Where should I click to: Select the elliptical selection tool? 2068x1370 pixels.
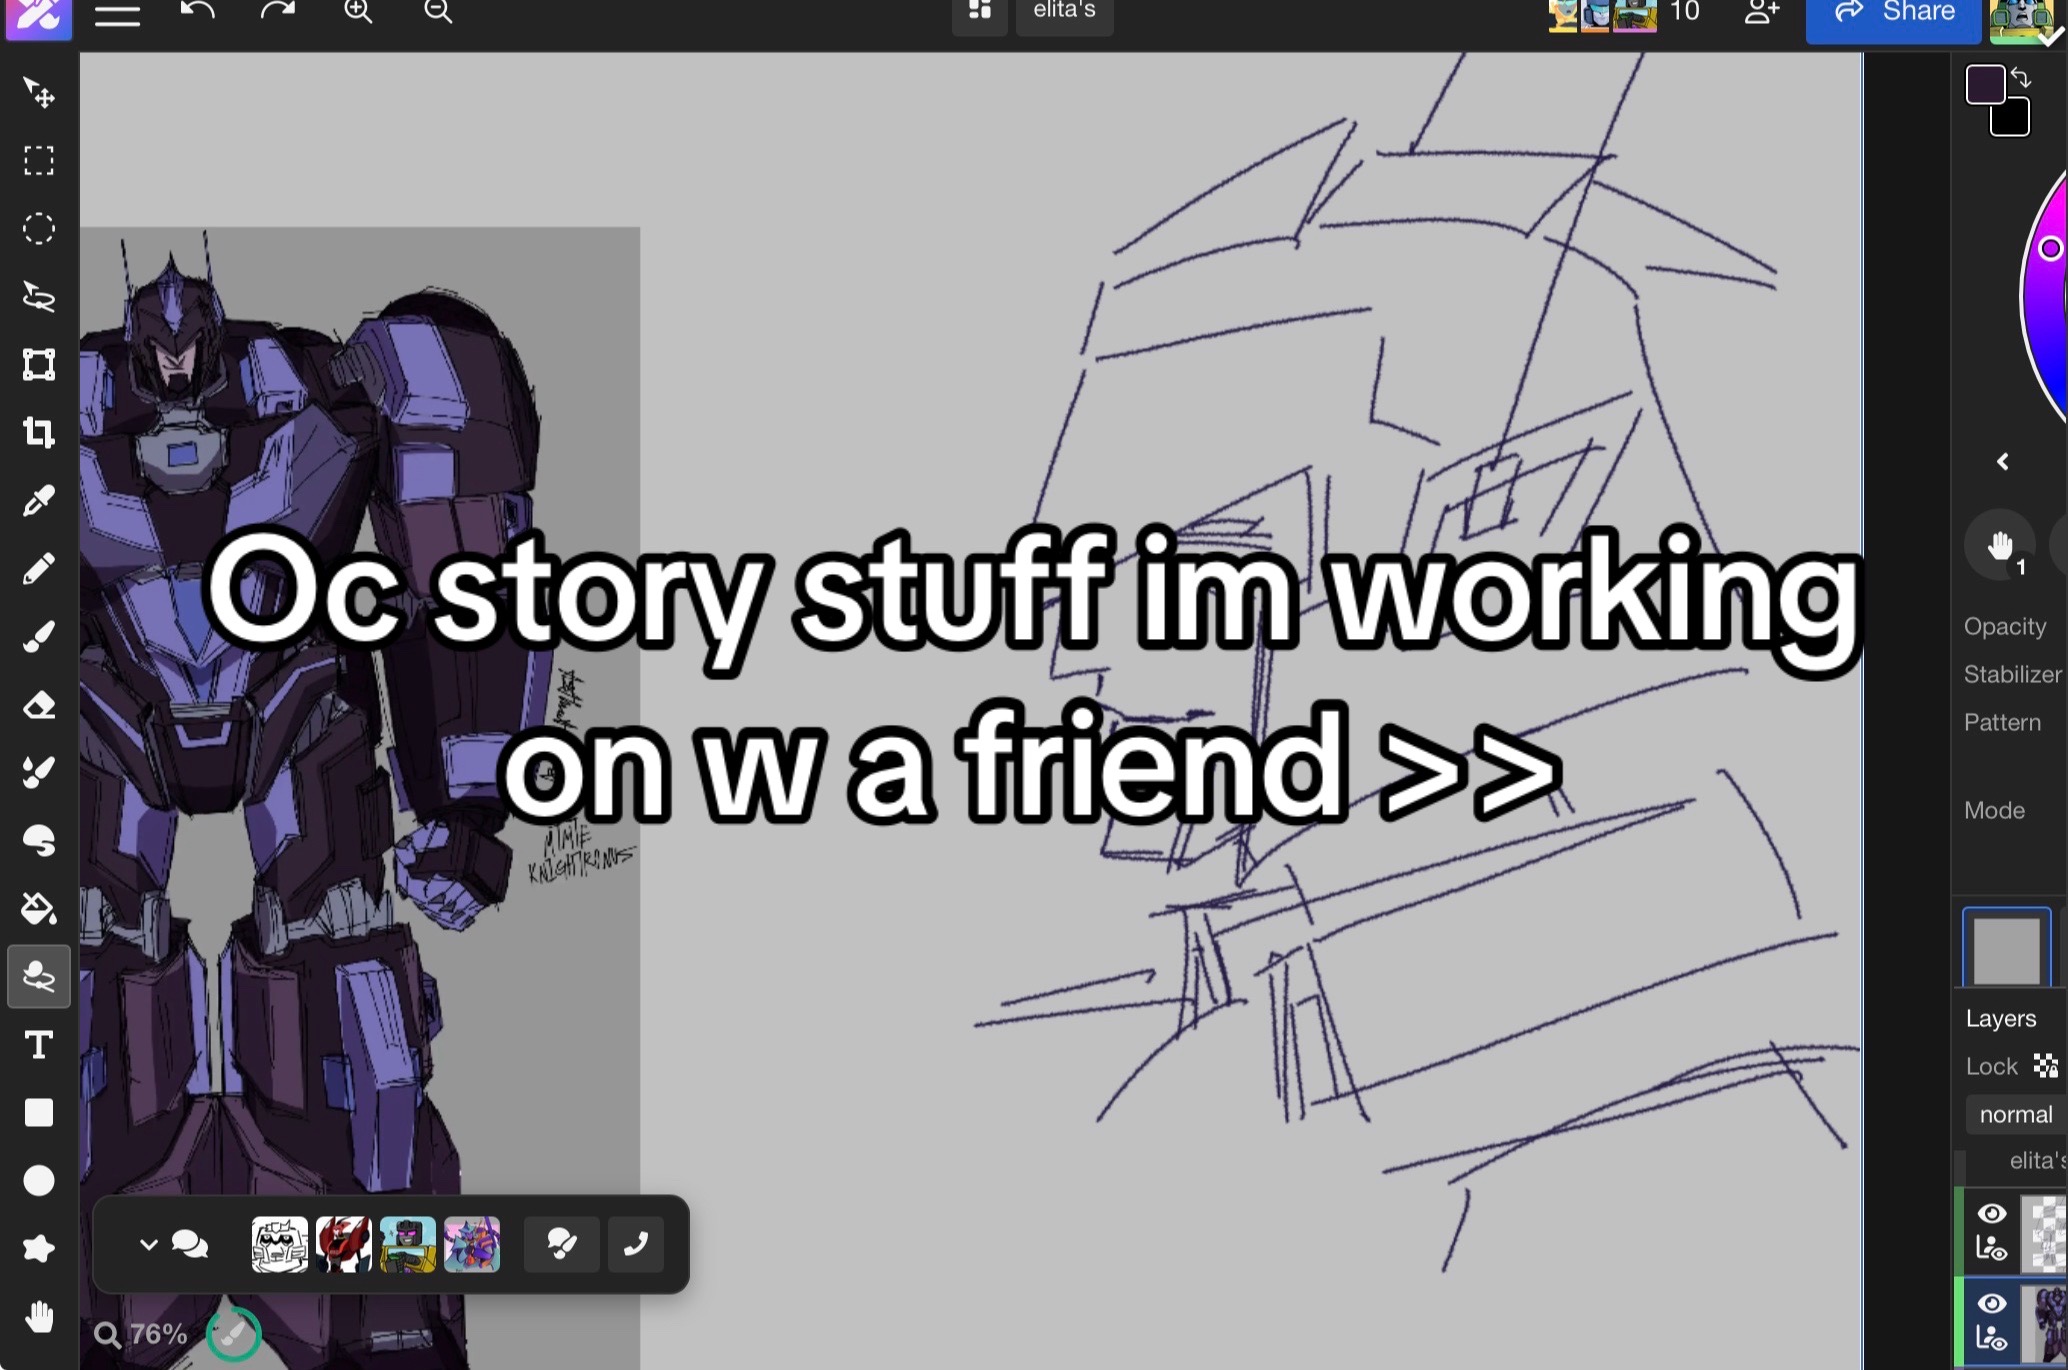click(39, 229)
